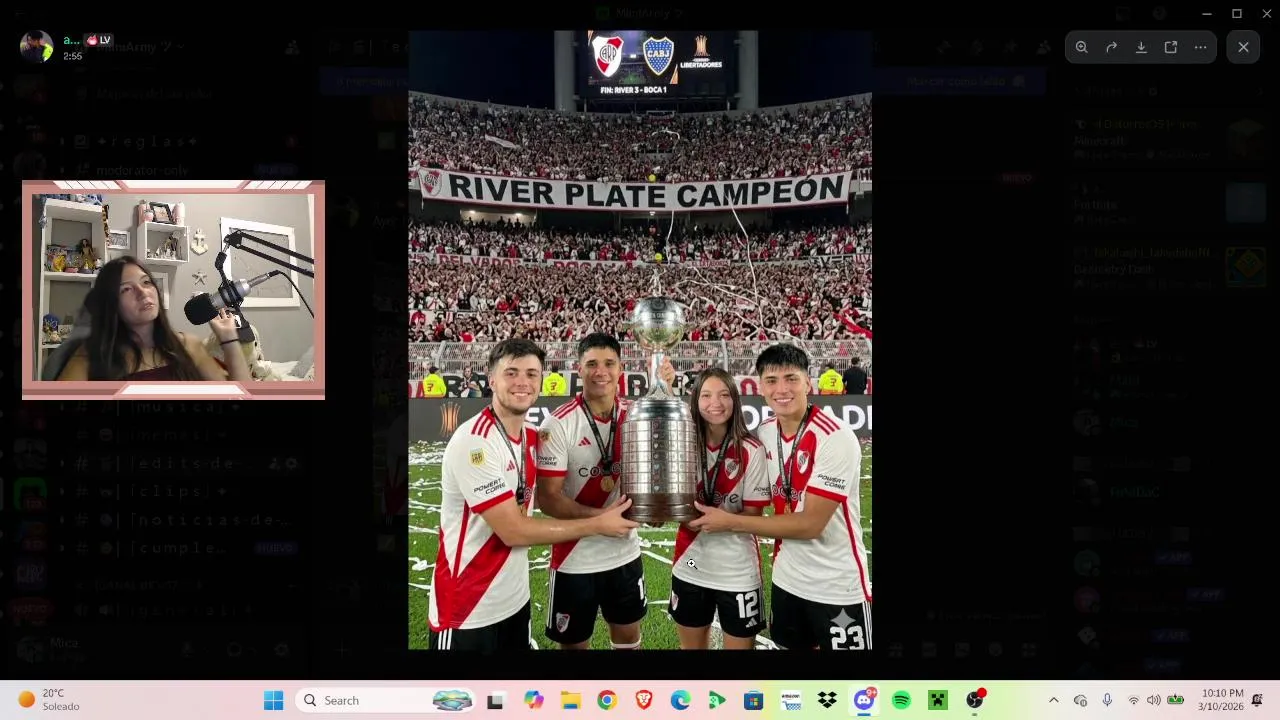Viewport: 1280px width, 720px height.
Task: Click the River Plate trophy photo
Action: click(640, 340)
